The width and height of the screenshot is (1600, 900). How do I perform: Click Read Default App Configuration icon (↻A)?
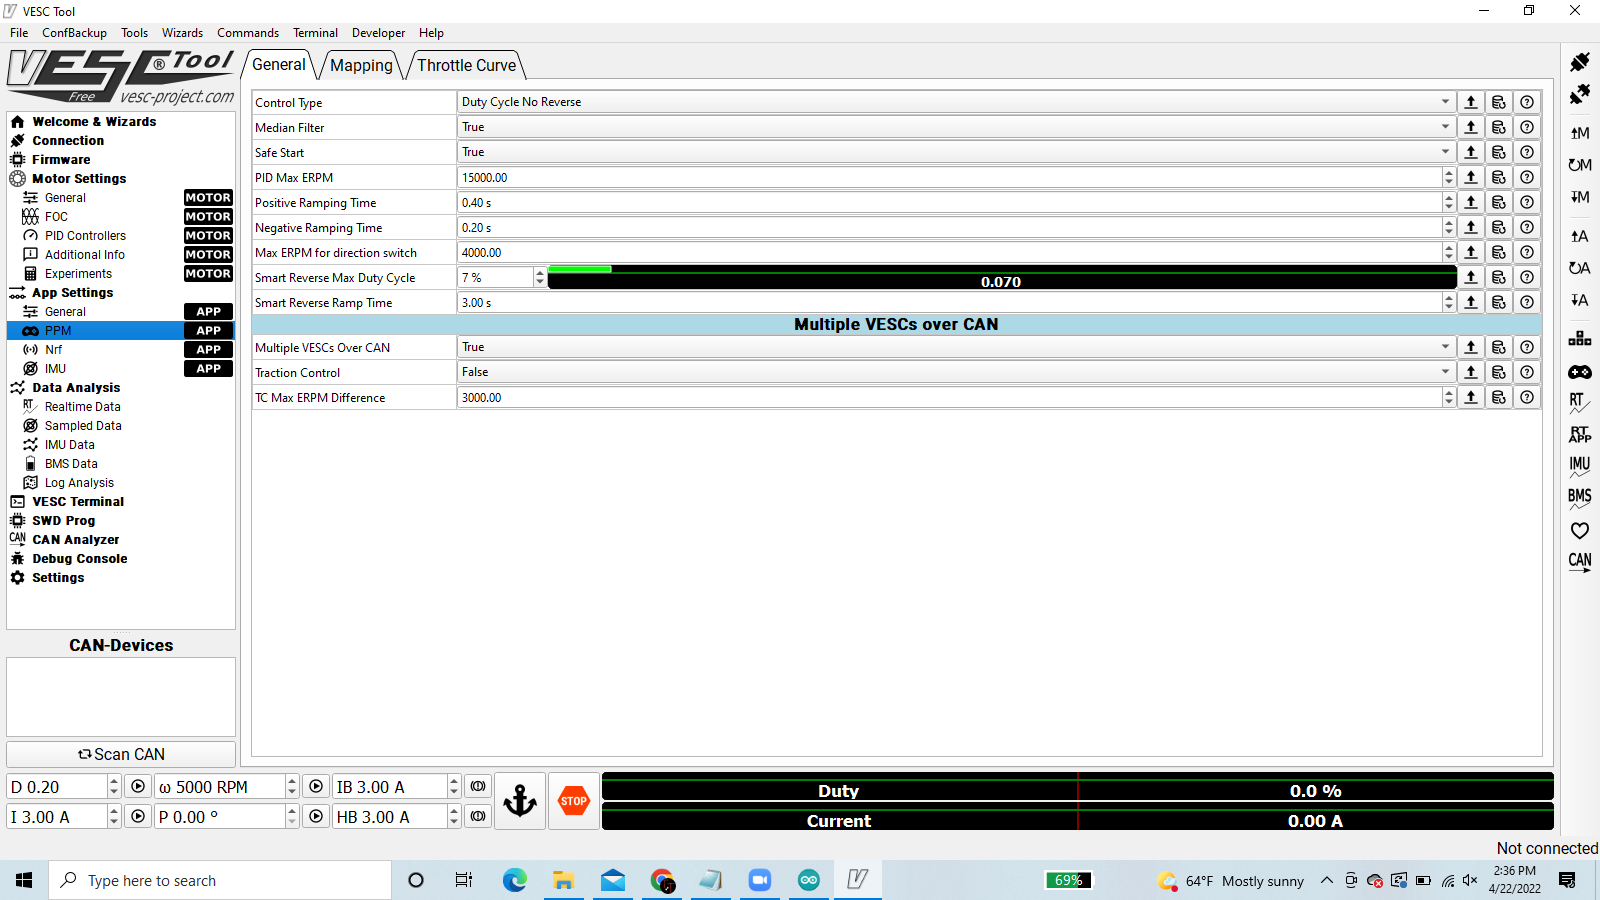point(1580,268)
